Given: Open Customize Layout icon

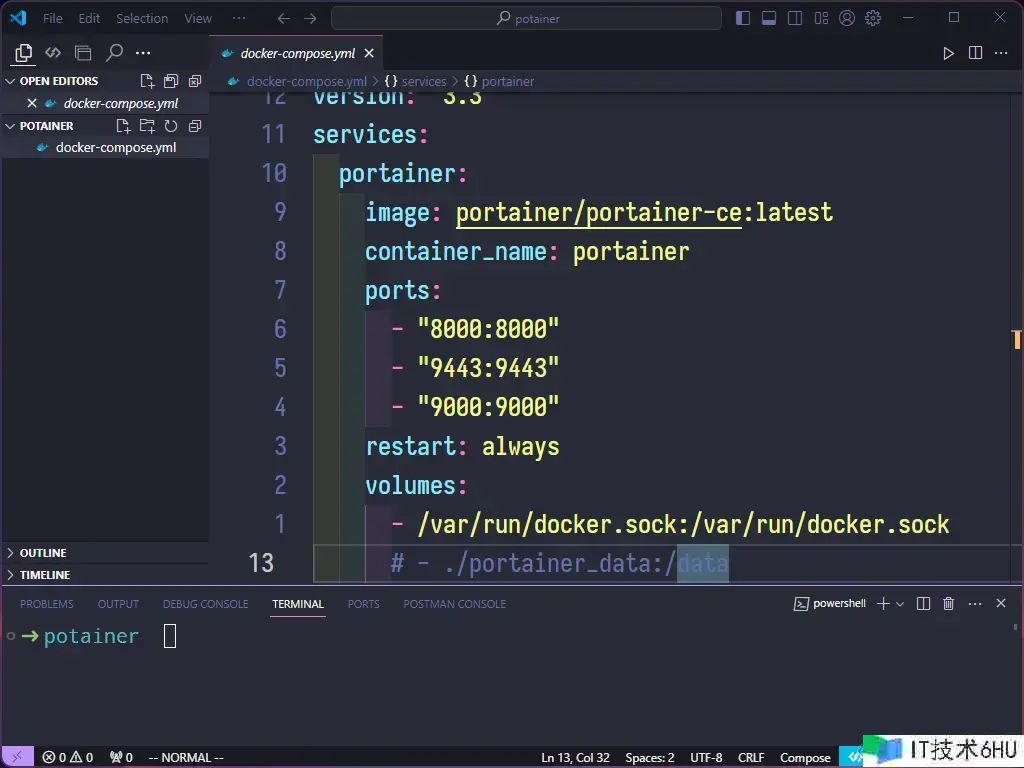Looking at the screenshot, I should coord(821,18).
